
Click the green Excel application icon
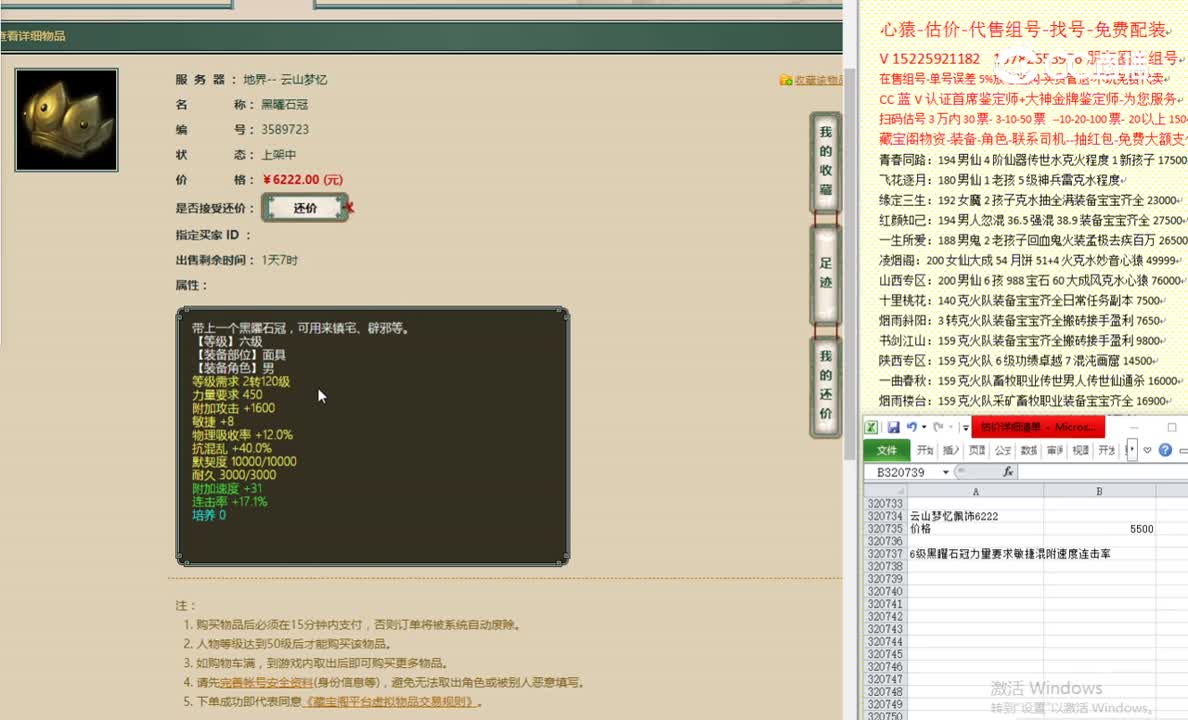coord(871,426)
